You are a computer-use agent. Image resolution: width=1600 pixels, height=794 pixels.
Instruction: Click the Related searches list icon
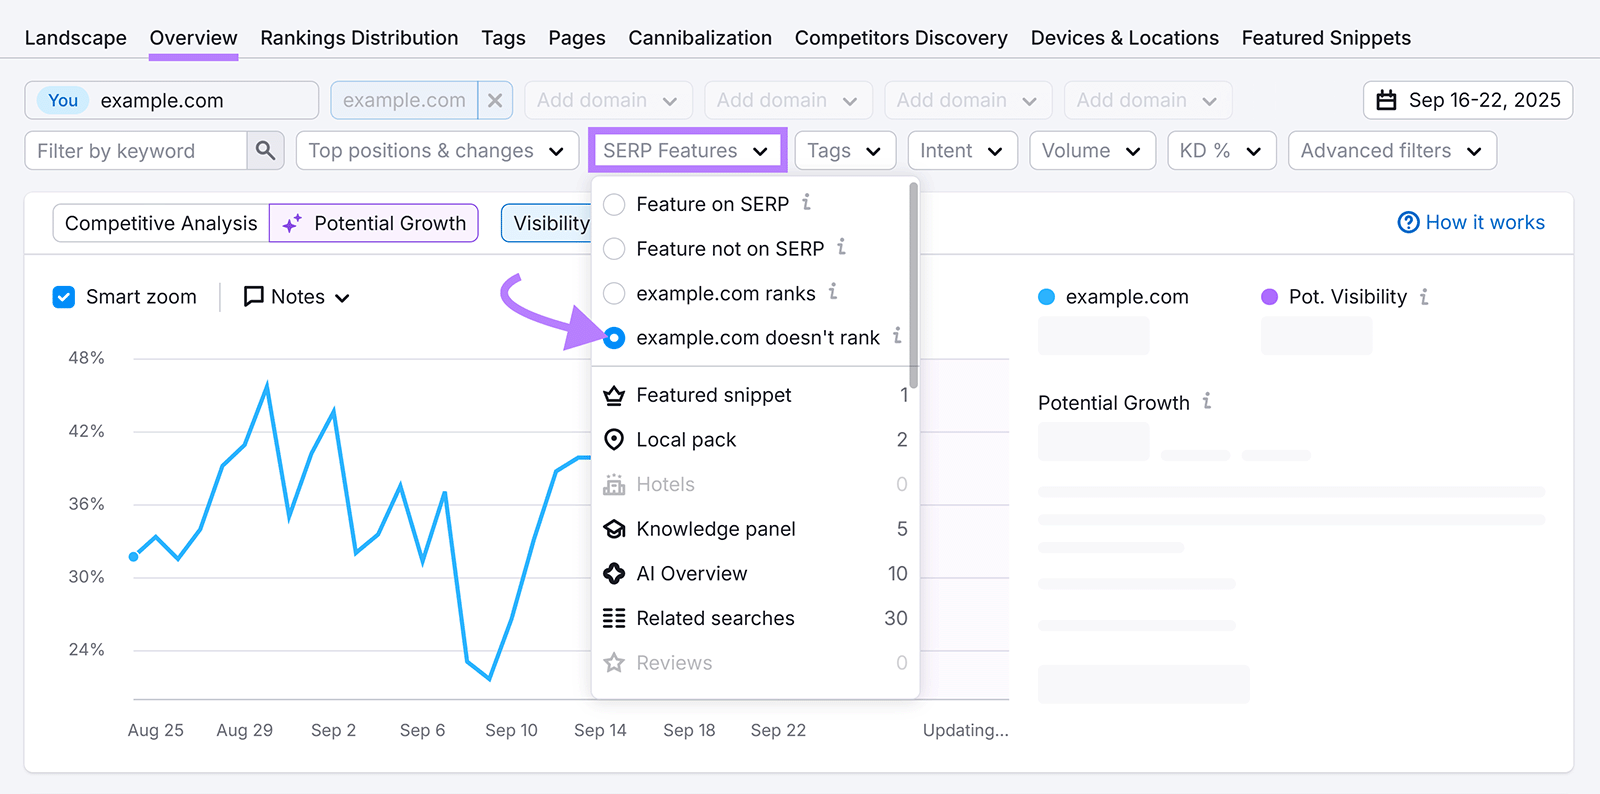614,618
